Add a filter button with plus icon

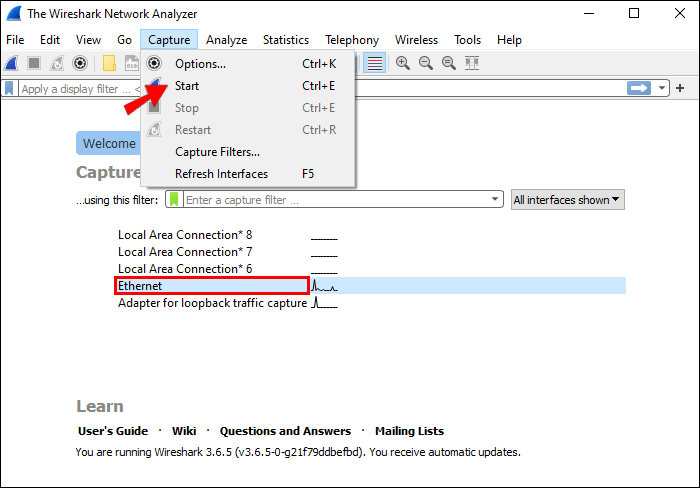click(x=680, y=88)
